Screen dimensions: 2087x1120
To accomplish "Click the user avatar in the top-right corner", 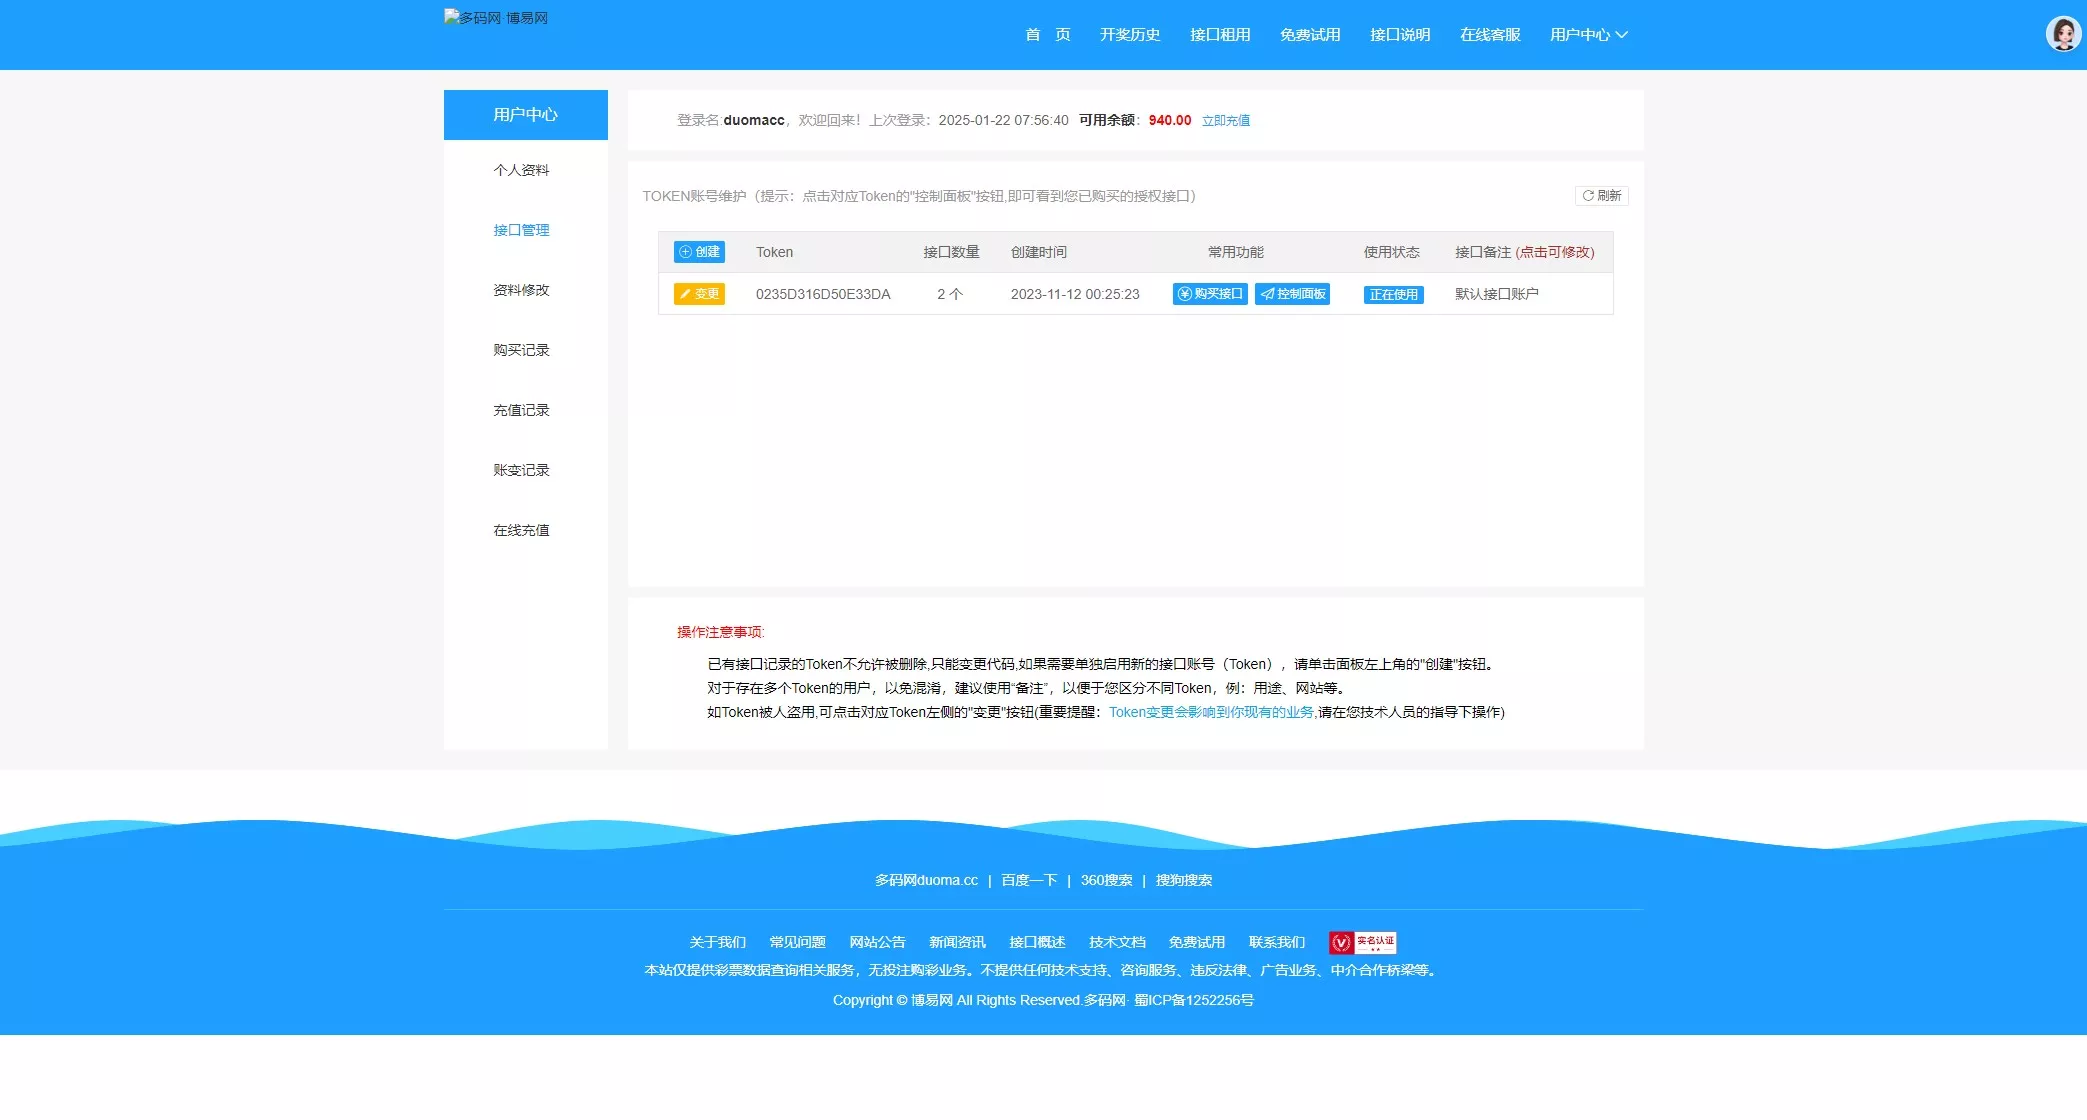I will coord(2062,33).
